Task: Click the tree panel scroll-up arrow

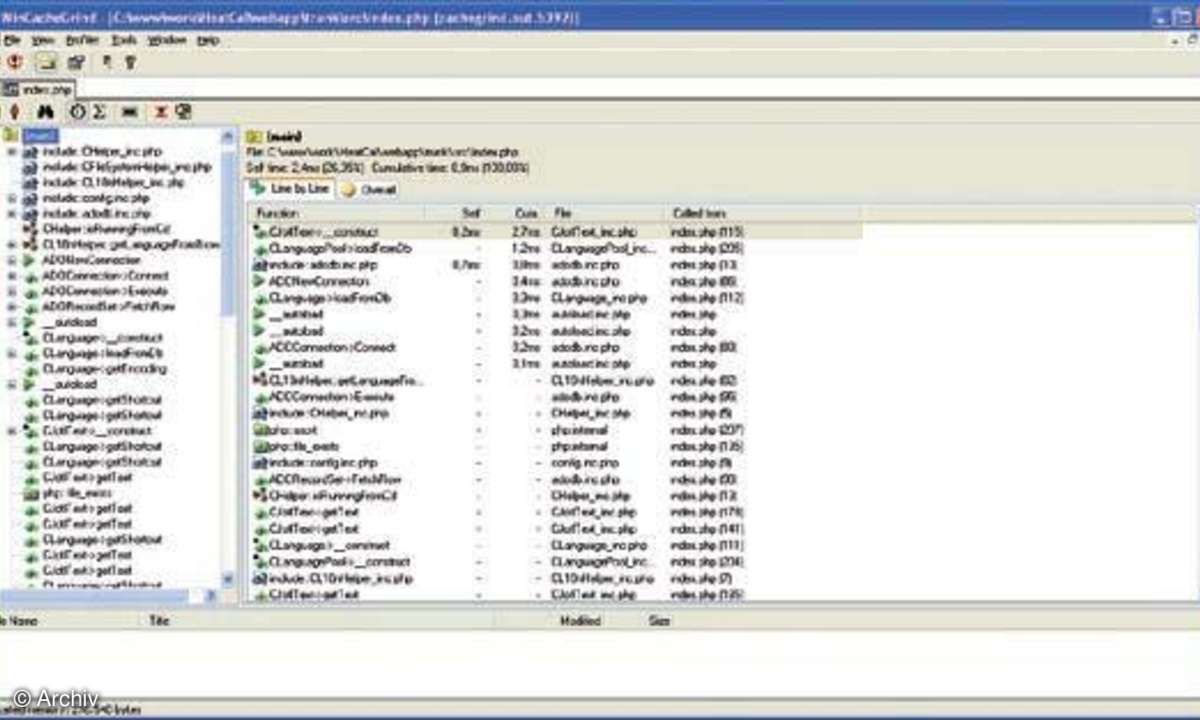Action: 228,135
